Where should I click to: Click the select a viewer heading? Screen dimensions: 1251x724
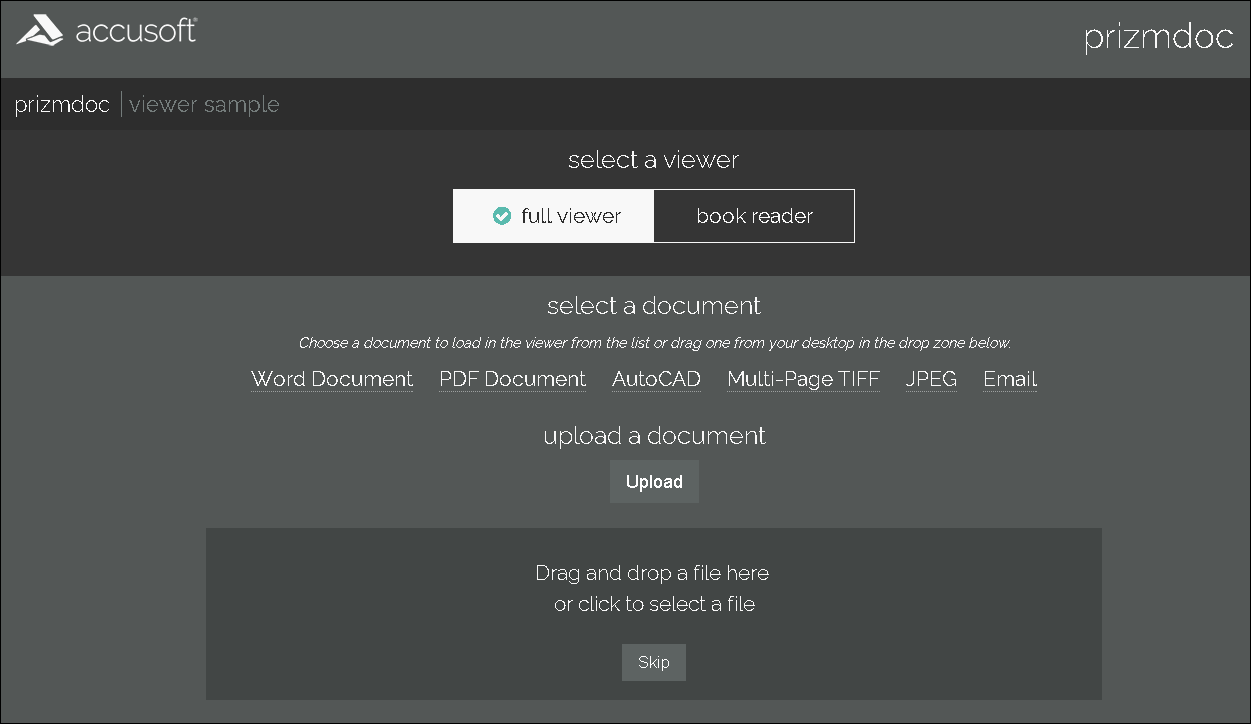653,159
